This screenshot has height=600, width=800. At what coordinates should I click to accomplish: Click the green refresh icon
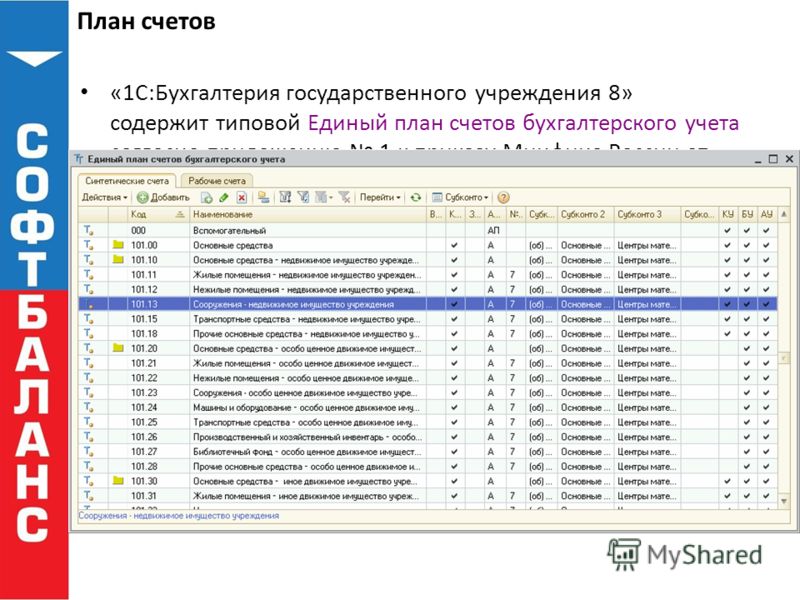click(416, 197)
